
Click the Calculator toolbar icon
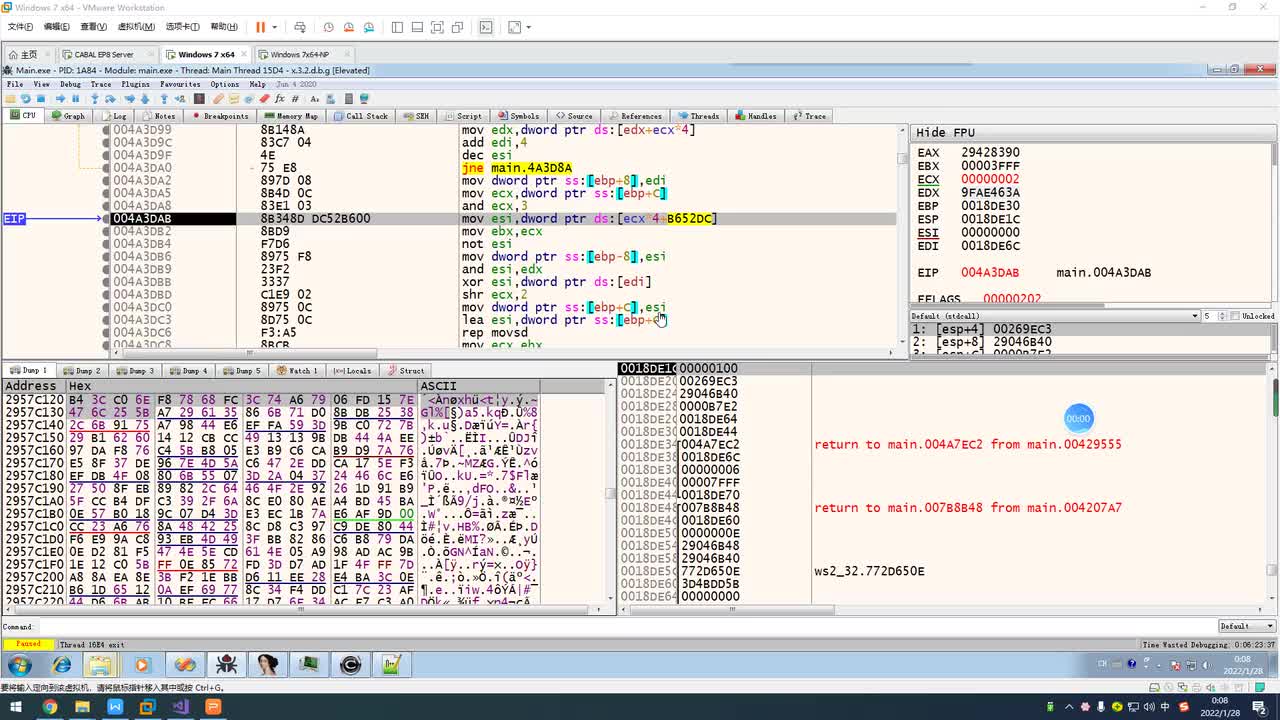349,99
